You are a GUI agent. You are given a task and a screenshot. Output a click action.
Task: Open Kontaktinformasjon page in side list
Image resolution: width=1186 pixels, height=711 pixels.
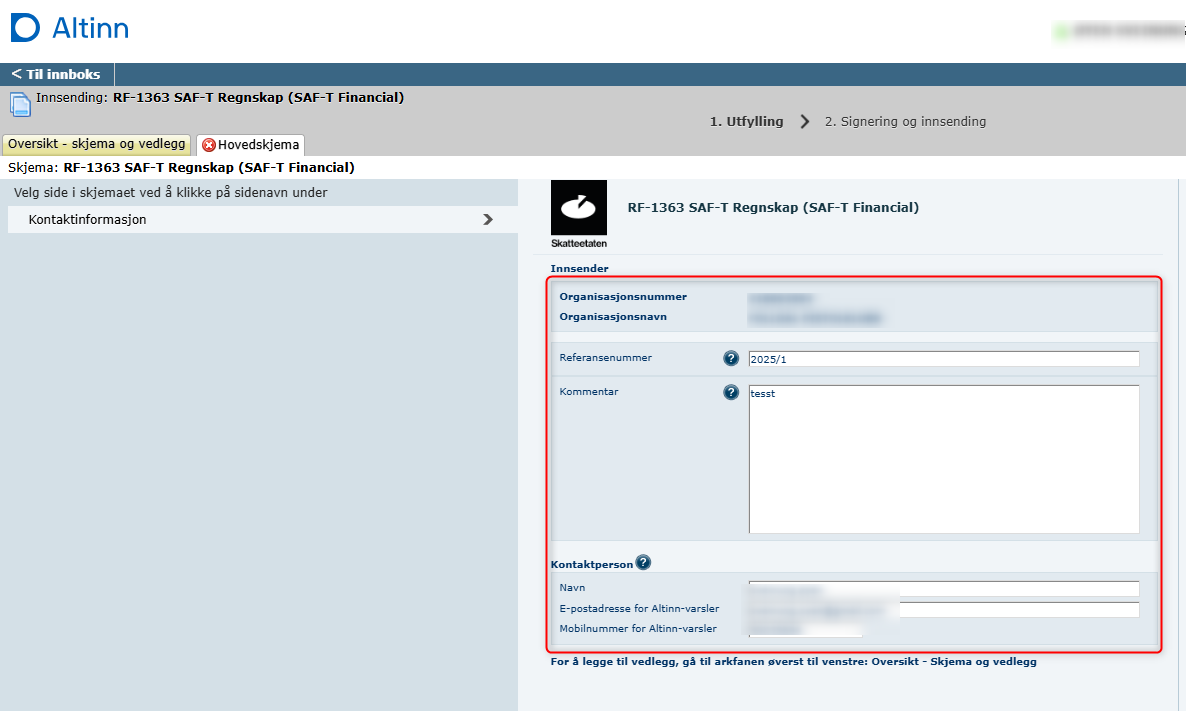click(262, 219)
